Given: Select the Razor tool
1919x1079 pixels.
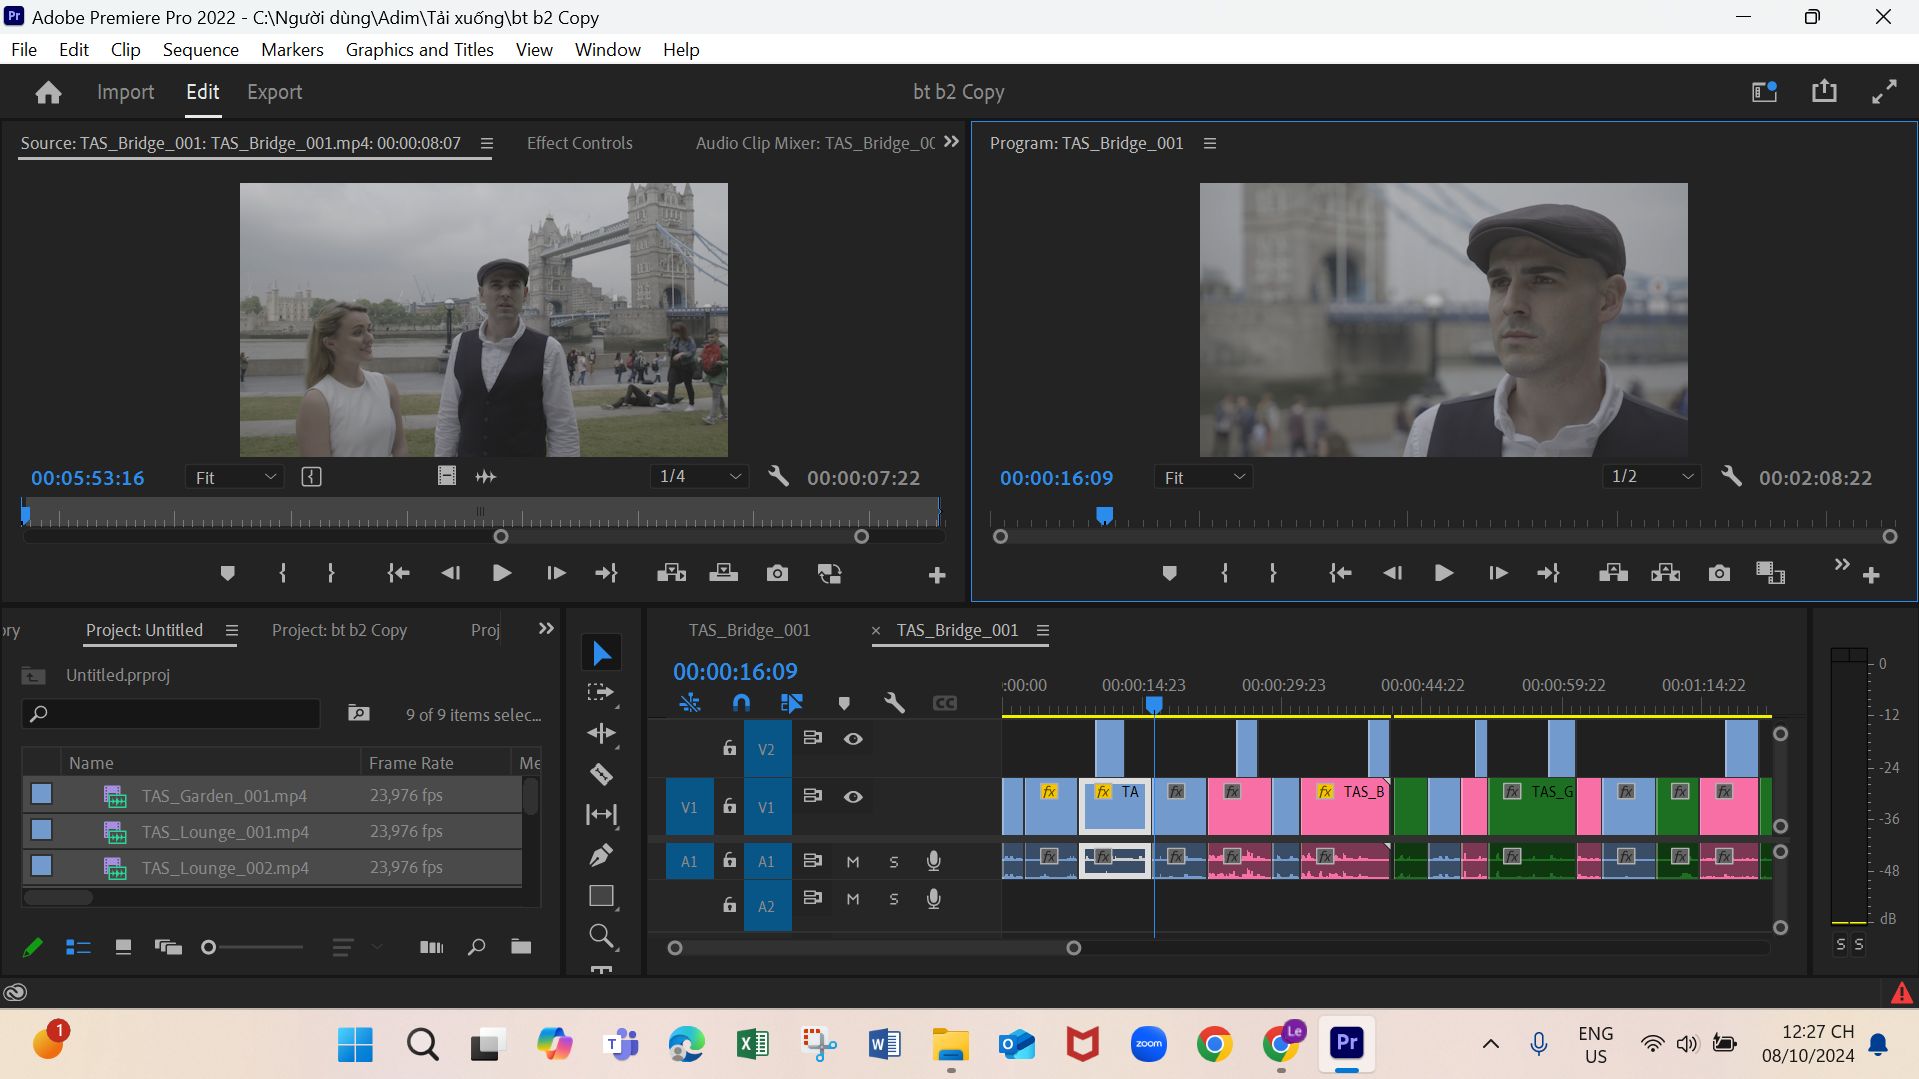Looking at the screenshot, I should (601, 774).
